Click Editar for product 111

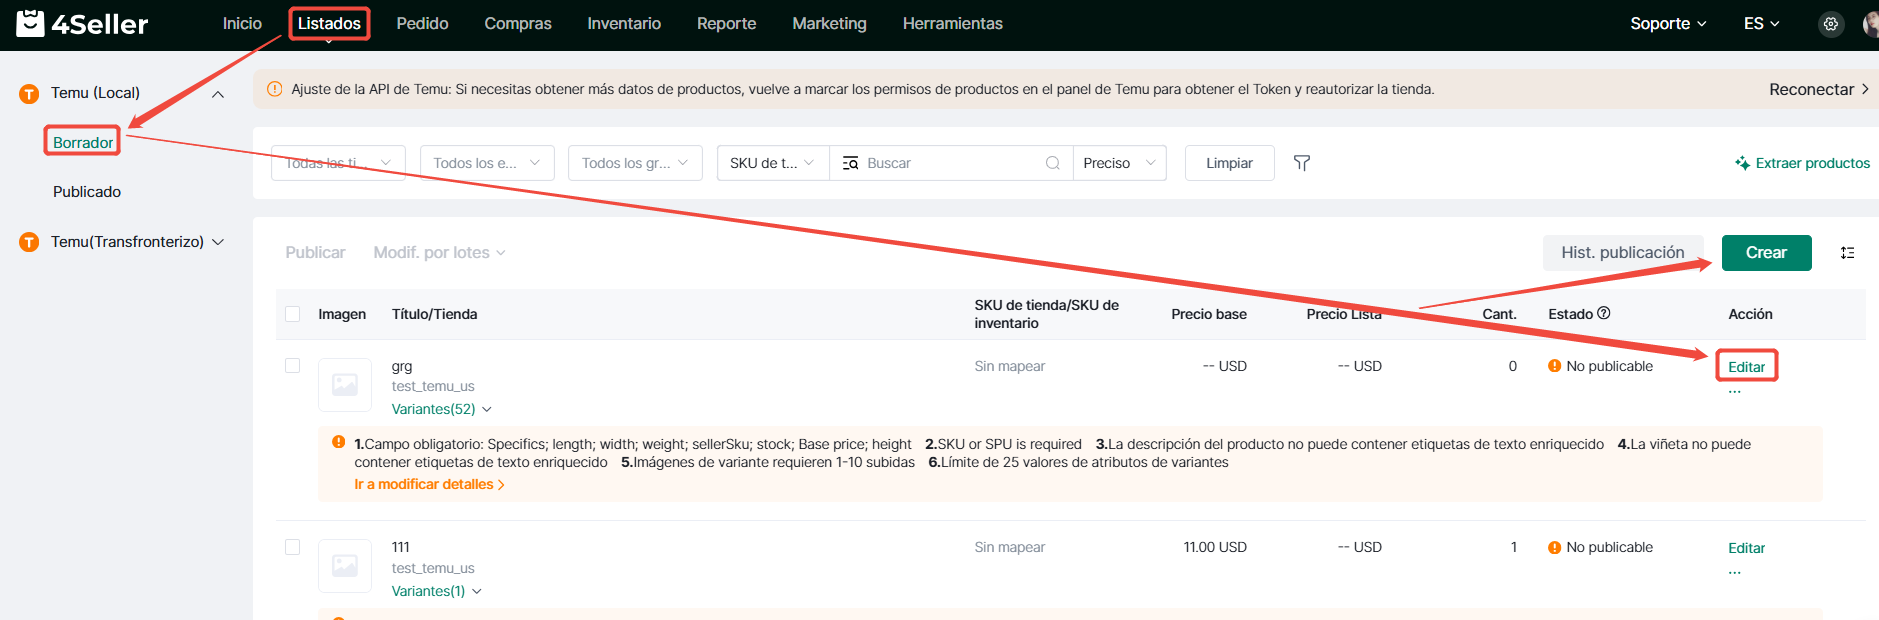click(1746, 548)
